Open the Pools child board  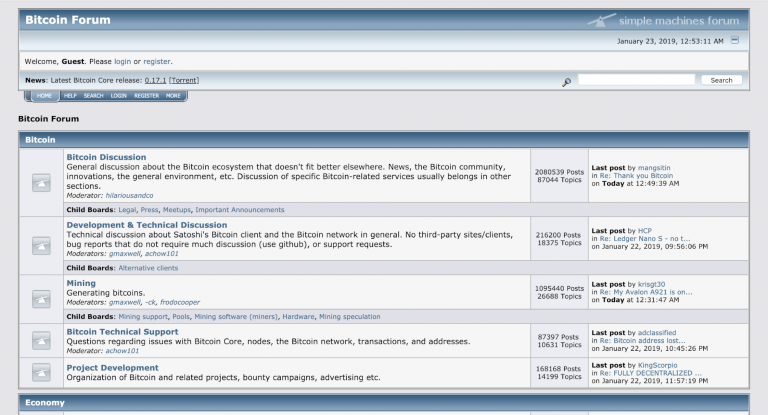(181, 317)
